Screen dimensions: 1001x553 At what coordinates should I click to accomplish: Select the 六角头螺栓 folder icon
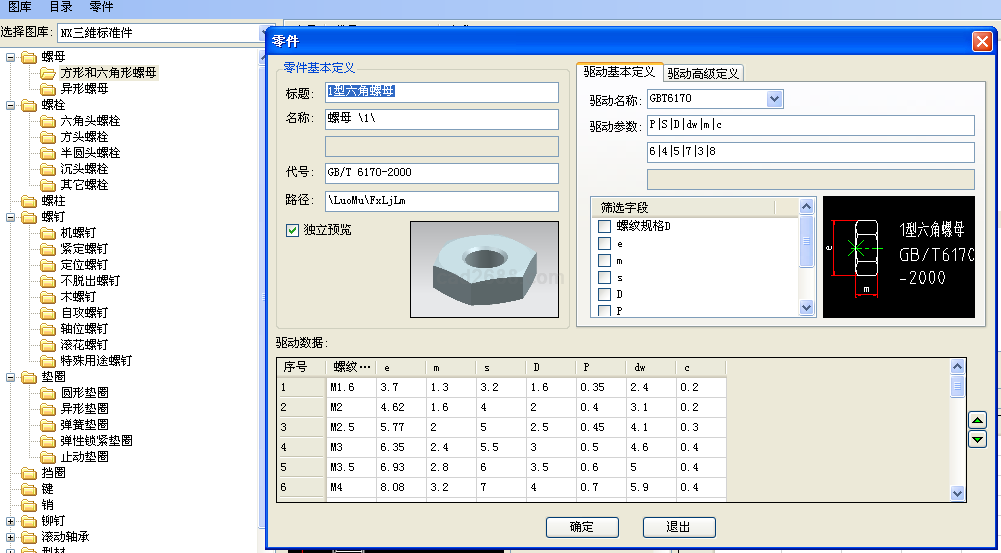pyautogui.click(x=48, y=121)
